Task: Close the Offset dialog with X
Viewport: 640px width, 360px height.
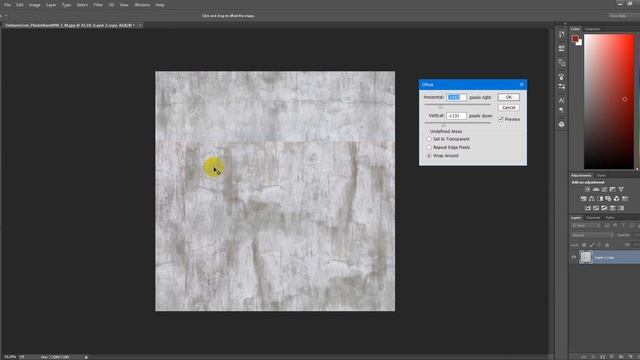Action: tap(522, 84)
